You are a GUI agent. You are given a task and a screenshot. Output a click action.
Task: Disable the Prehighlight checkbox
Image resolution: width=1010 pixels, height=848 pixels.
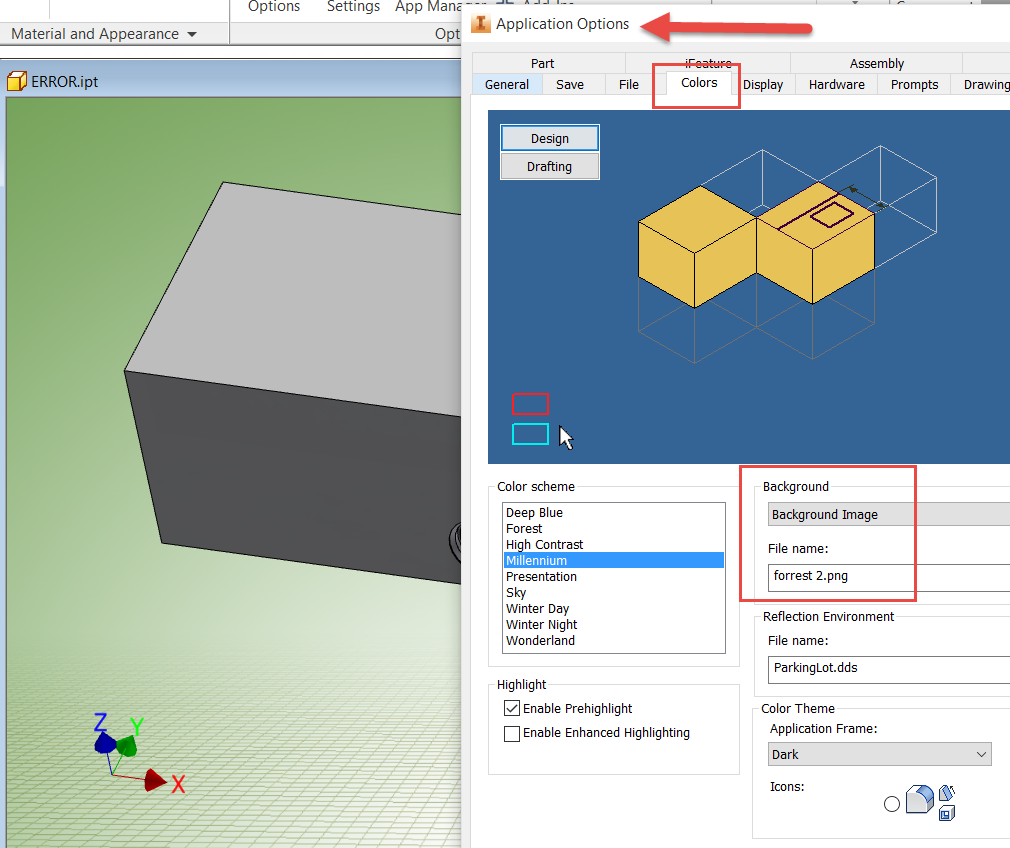pos(512,708)
